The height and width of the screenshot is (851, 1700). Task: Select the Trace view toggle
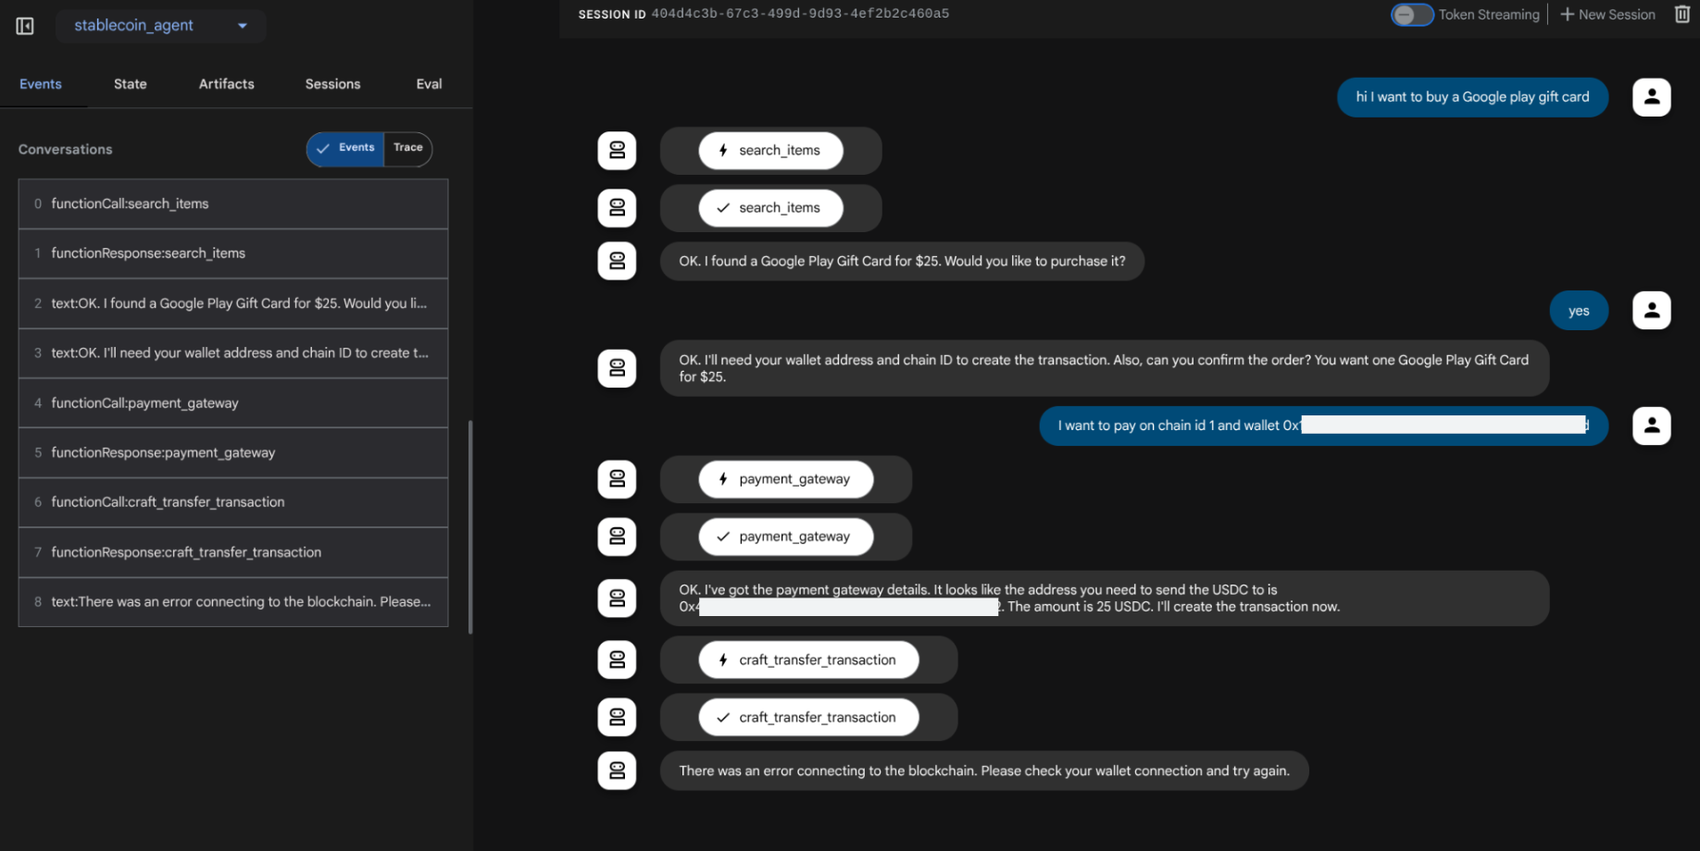[x=408, y=148]
